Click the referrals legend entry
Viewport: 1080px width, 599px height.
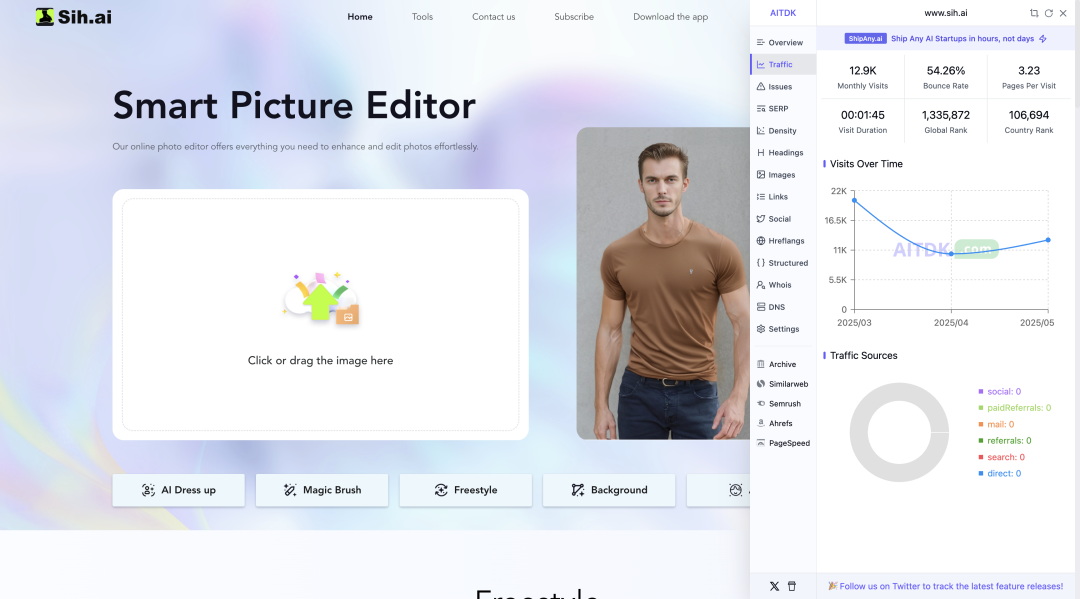pyautogui.click(x=1005, y=441)
